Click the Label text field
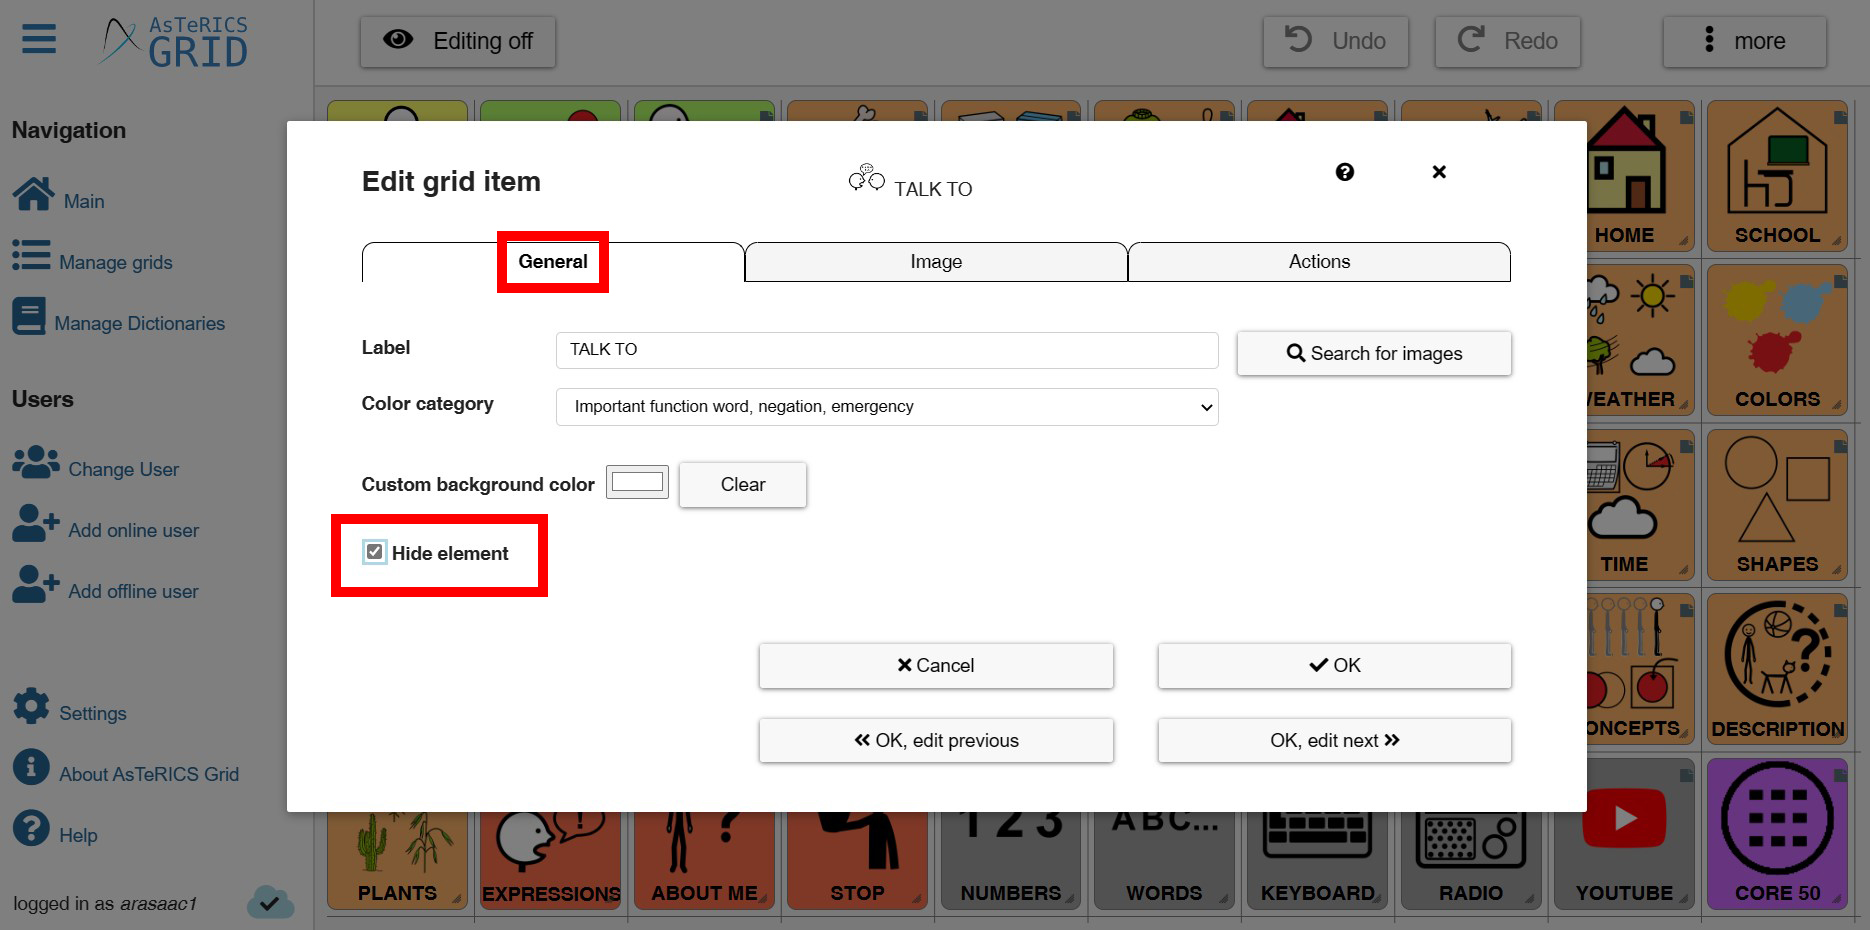 tap(887, 350)
